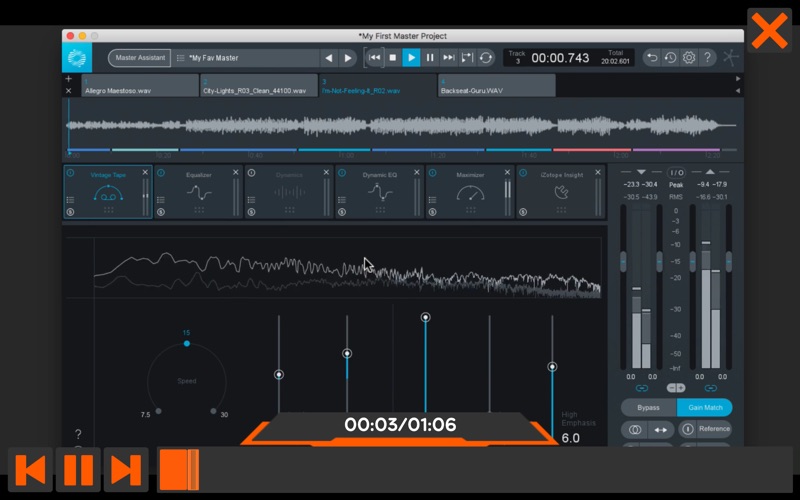This screenshot has width=800, height=500.
Task: Select the City-Lights_R03_Clean_44100.wav track tab
Action: (x=259, y=85)
